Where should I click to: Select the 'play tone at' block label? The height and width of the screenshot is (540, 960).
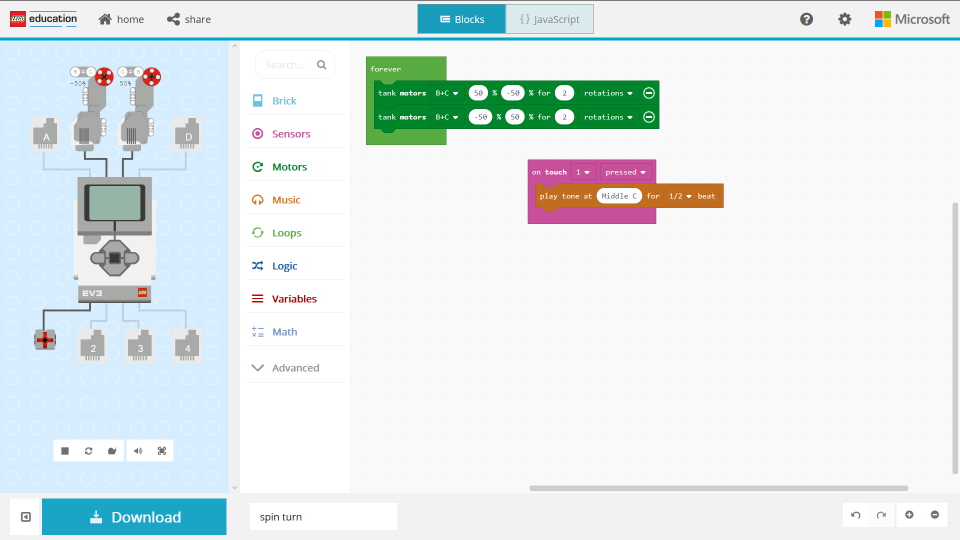click(566, 196)
